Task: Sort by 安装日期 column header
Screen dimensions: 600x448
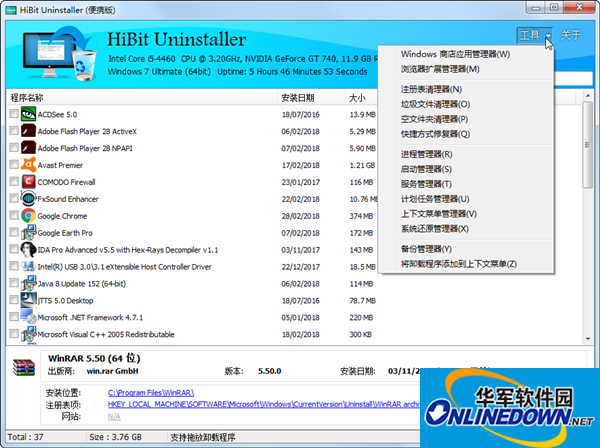Action: pyautogui.click(x=311, y=98)
